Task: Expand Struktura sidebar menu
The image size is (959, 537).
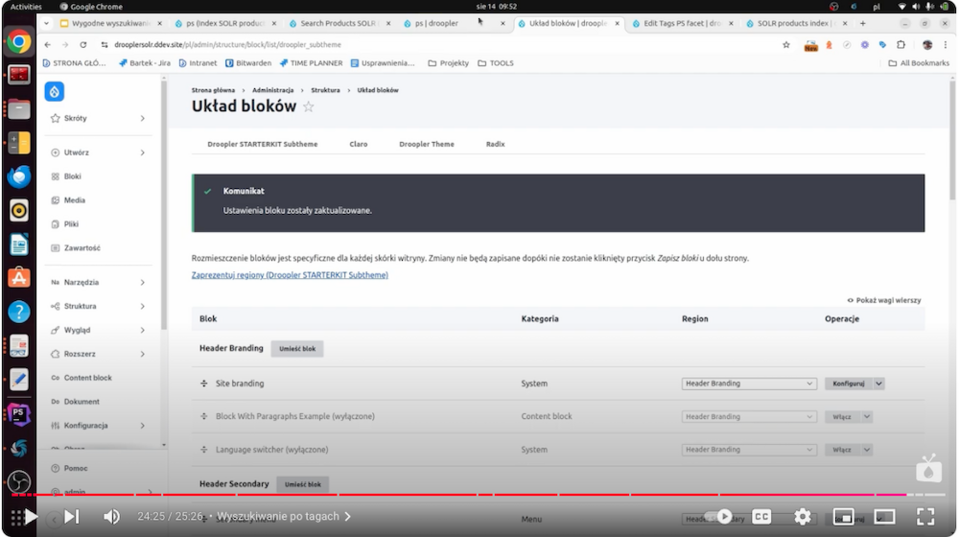Action: [143, 306]
